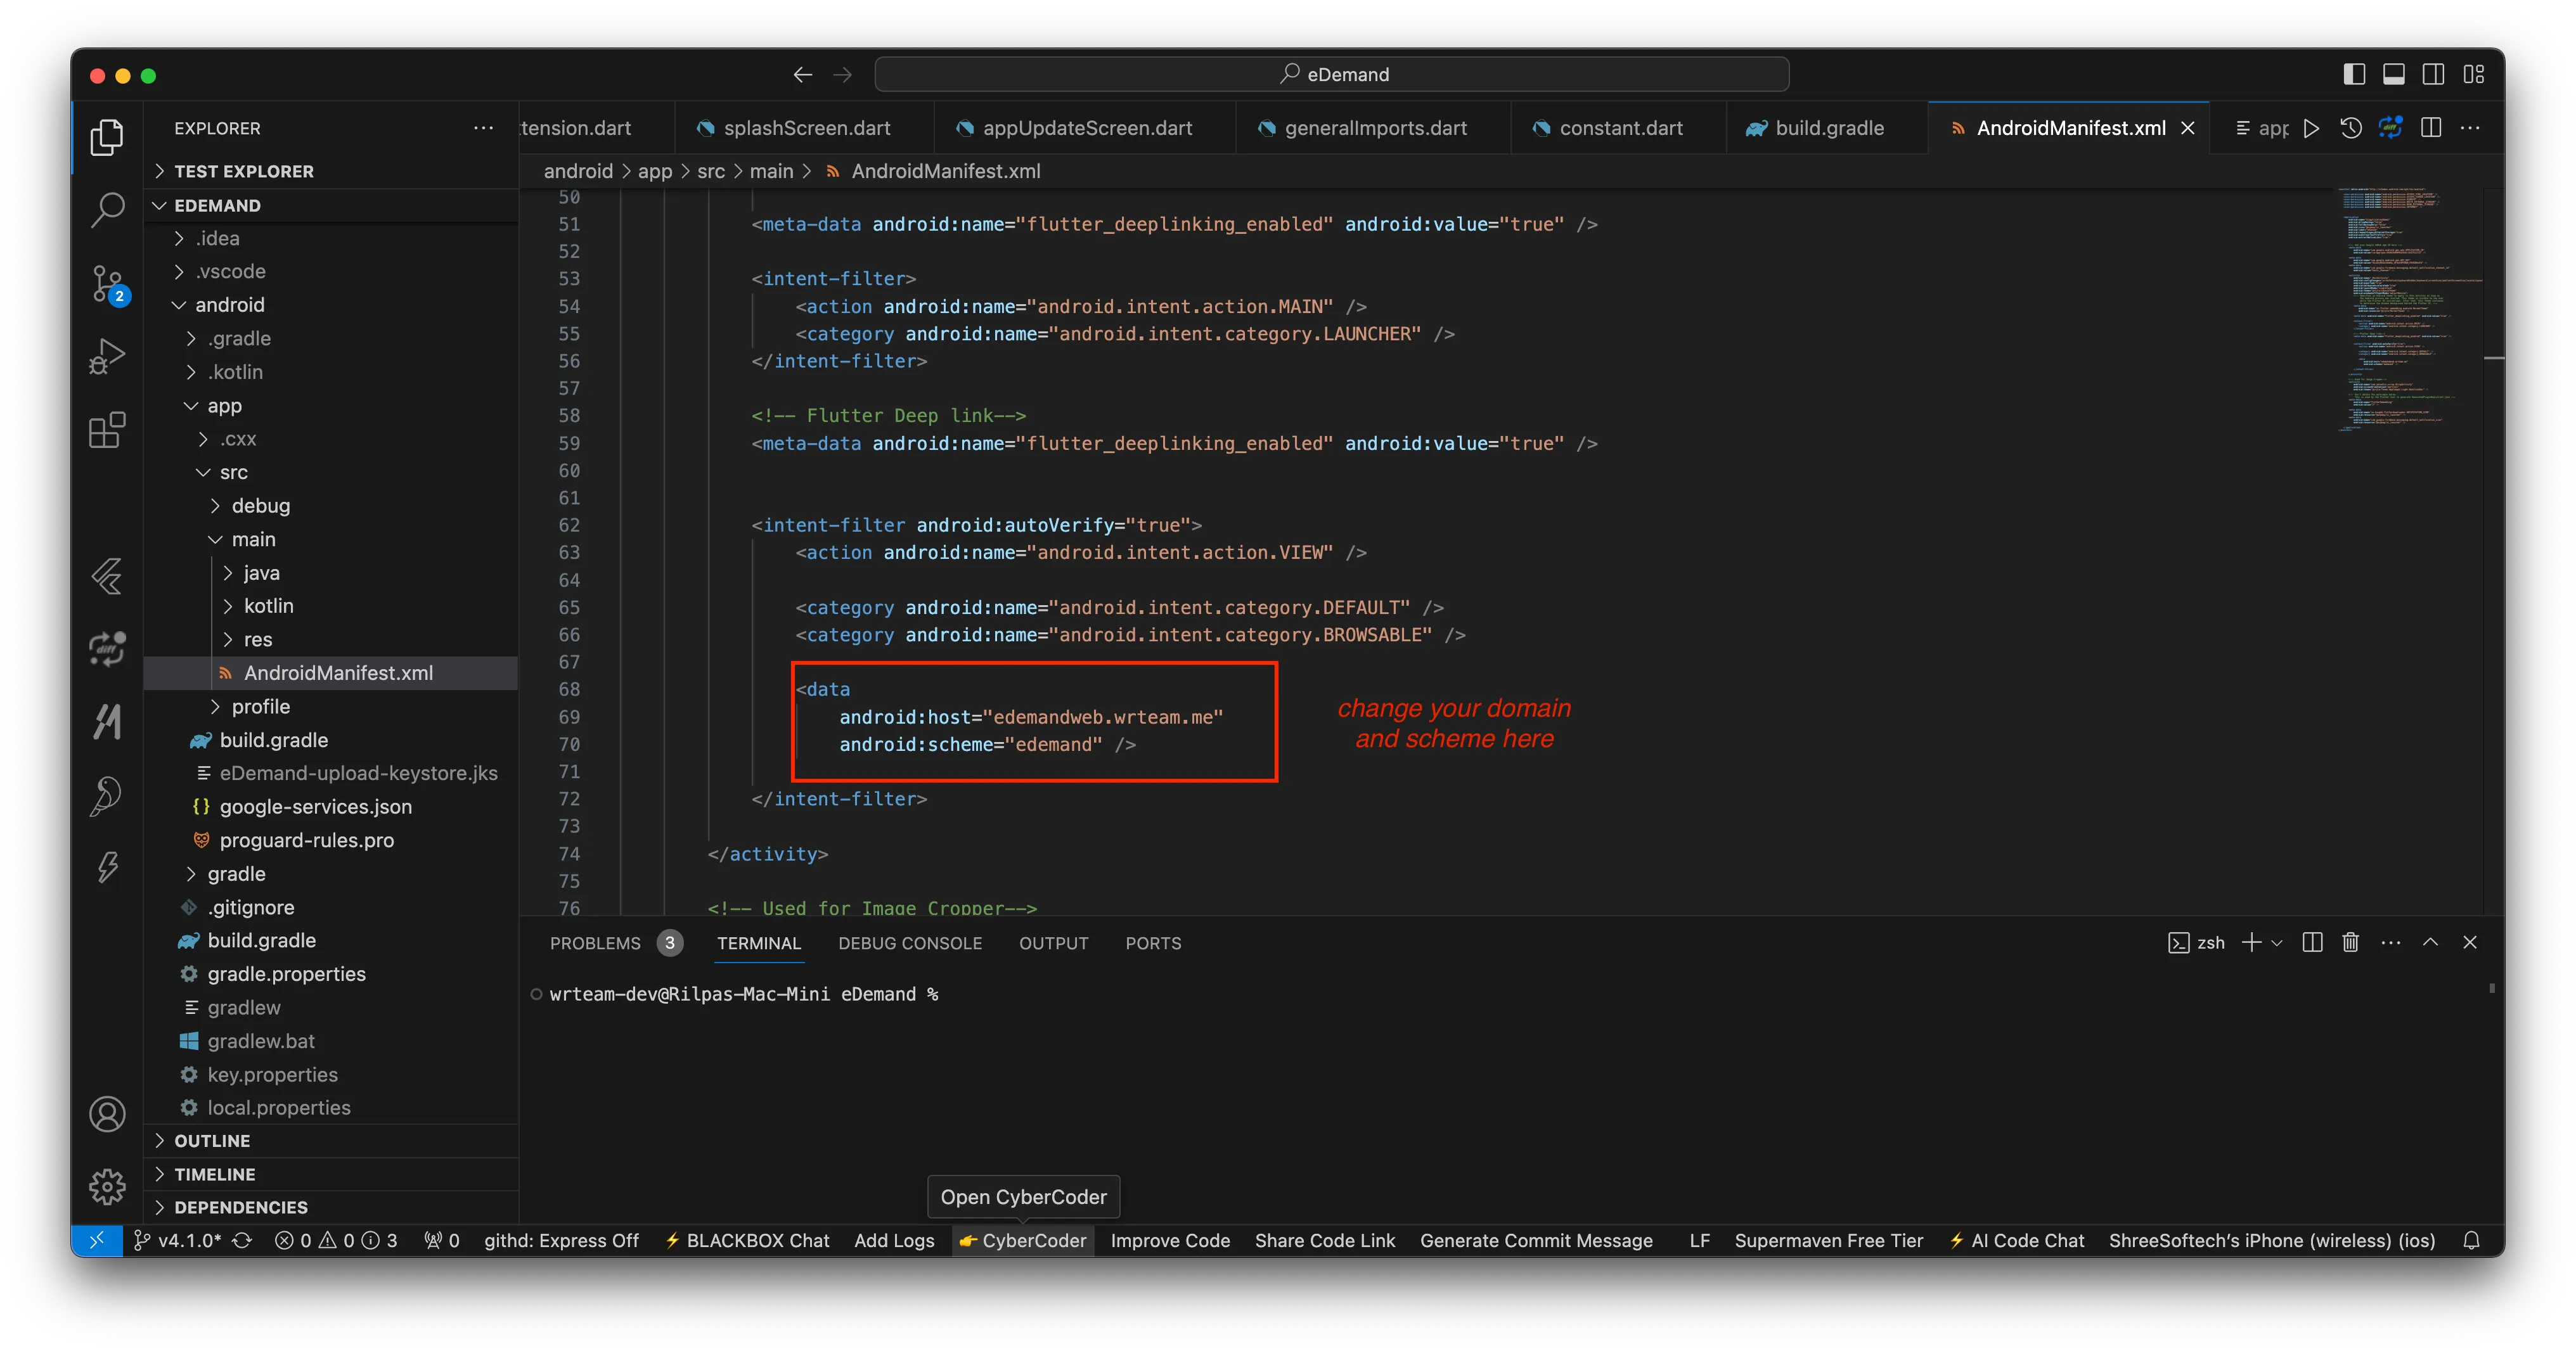Image resolution: width=2576 pixels, height=1351 pixels.
Task: Open the Extensions view
Action: [x=107, y=430]
